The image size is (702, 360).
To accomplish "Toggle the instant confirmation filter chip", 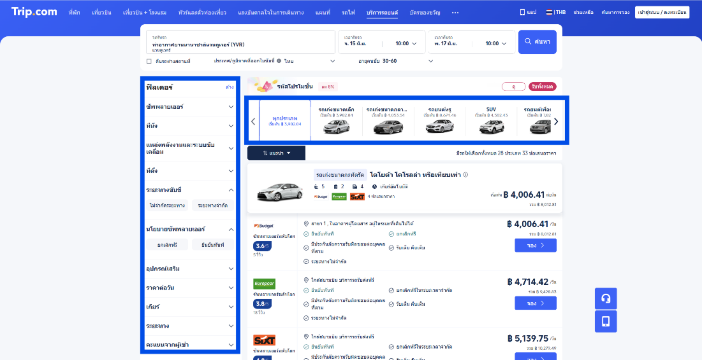I will click(x=213, y=244).
